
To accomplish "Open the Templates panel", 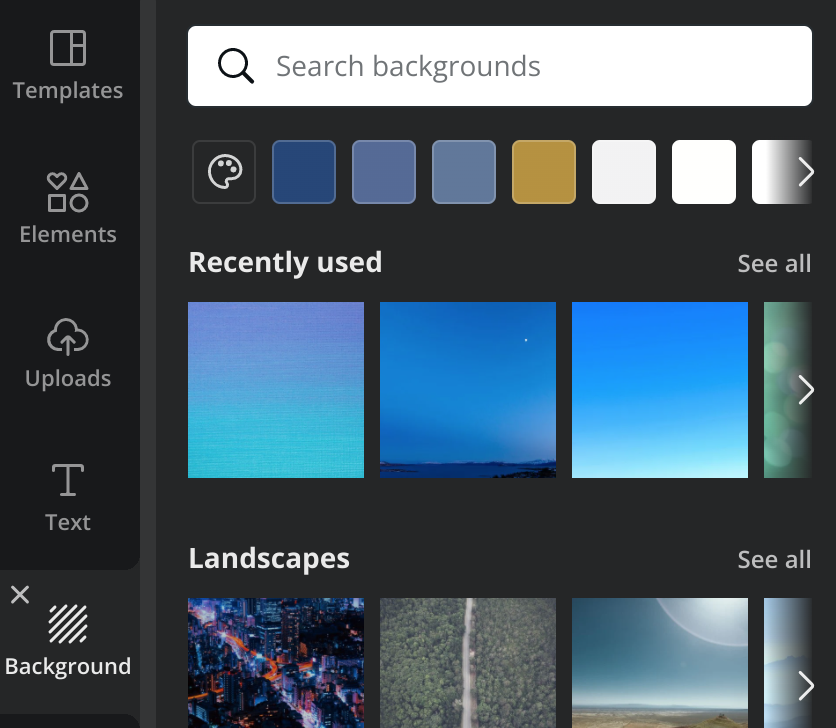I will (68, 65).
